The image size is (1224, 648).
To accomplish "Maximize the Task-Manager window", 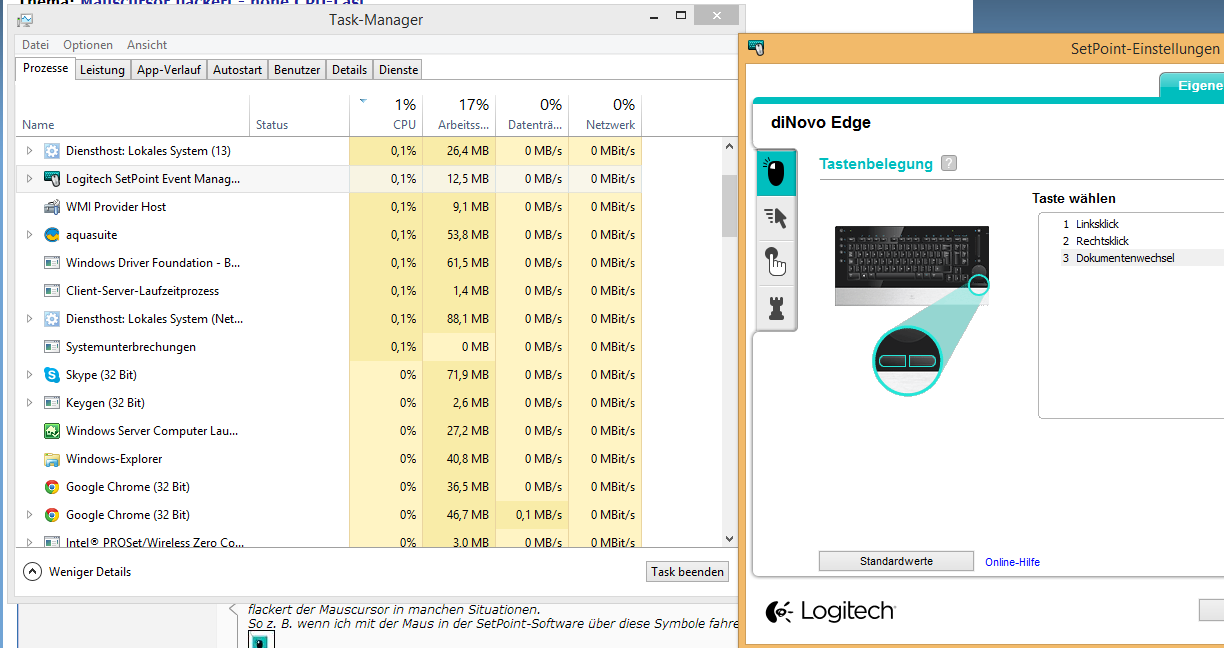I will (681, 15).
